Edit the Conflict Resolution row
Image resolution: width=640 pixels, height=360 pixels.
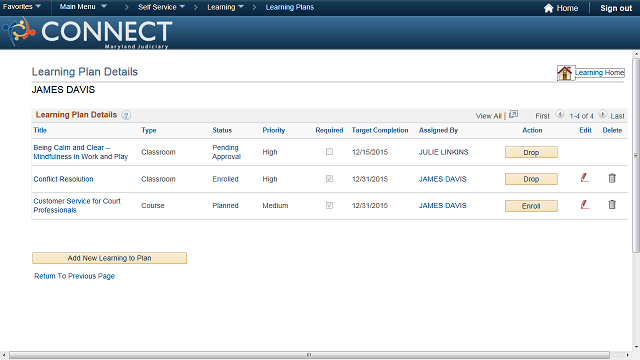(x=585, y=178)
